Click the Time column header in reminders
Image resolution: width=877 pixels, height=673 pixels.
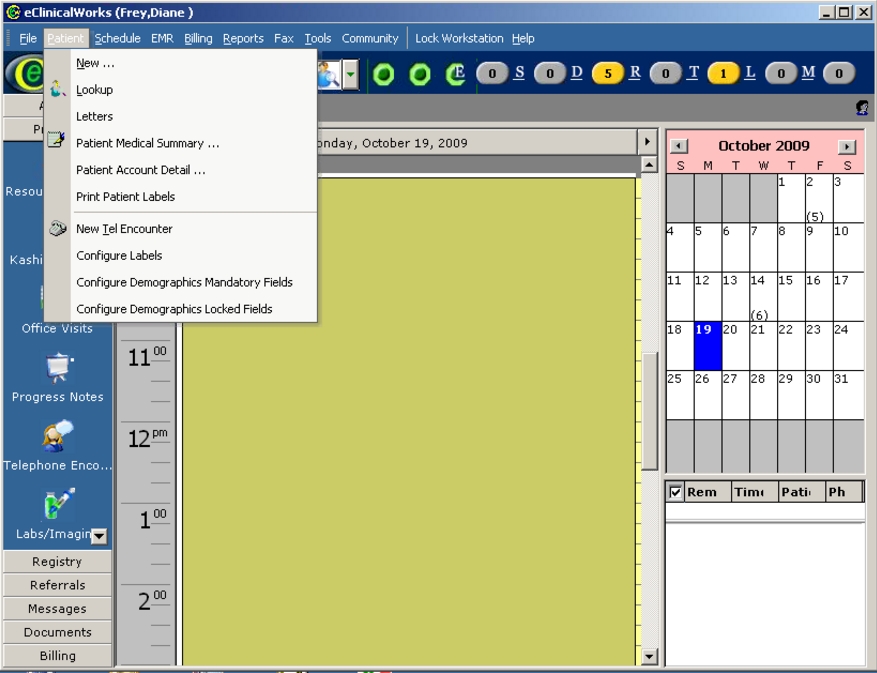click(755, 492)
